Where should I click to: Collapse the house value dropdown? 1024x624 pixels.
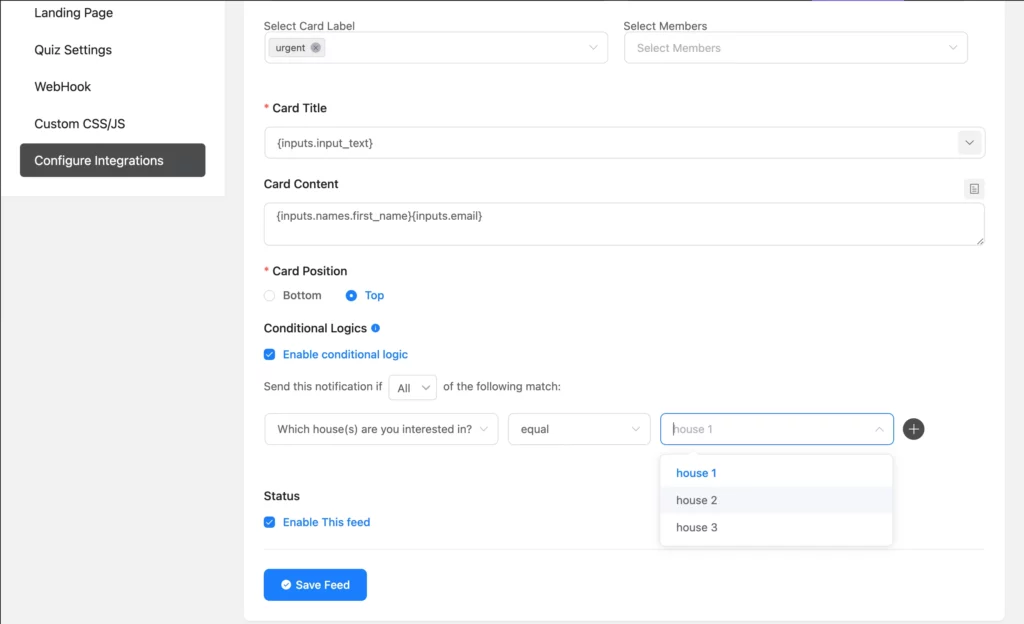[x=879, y=429]
